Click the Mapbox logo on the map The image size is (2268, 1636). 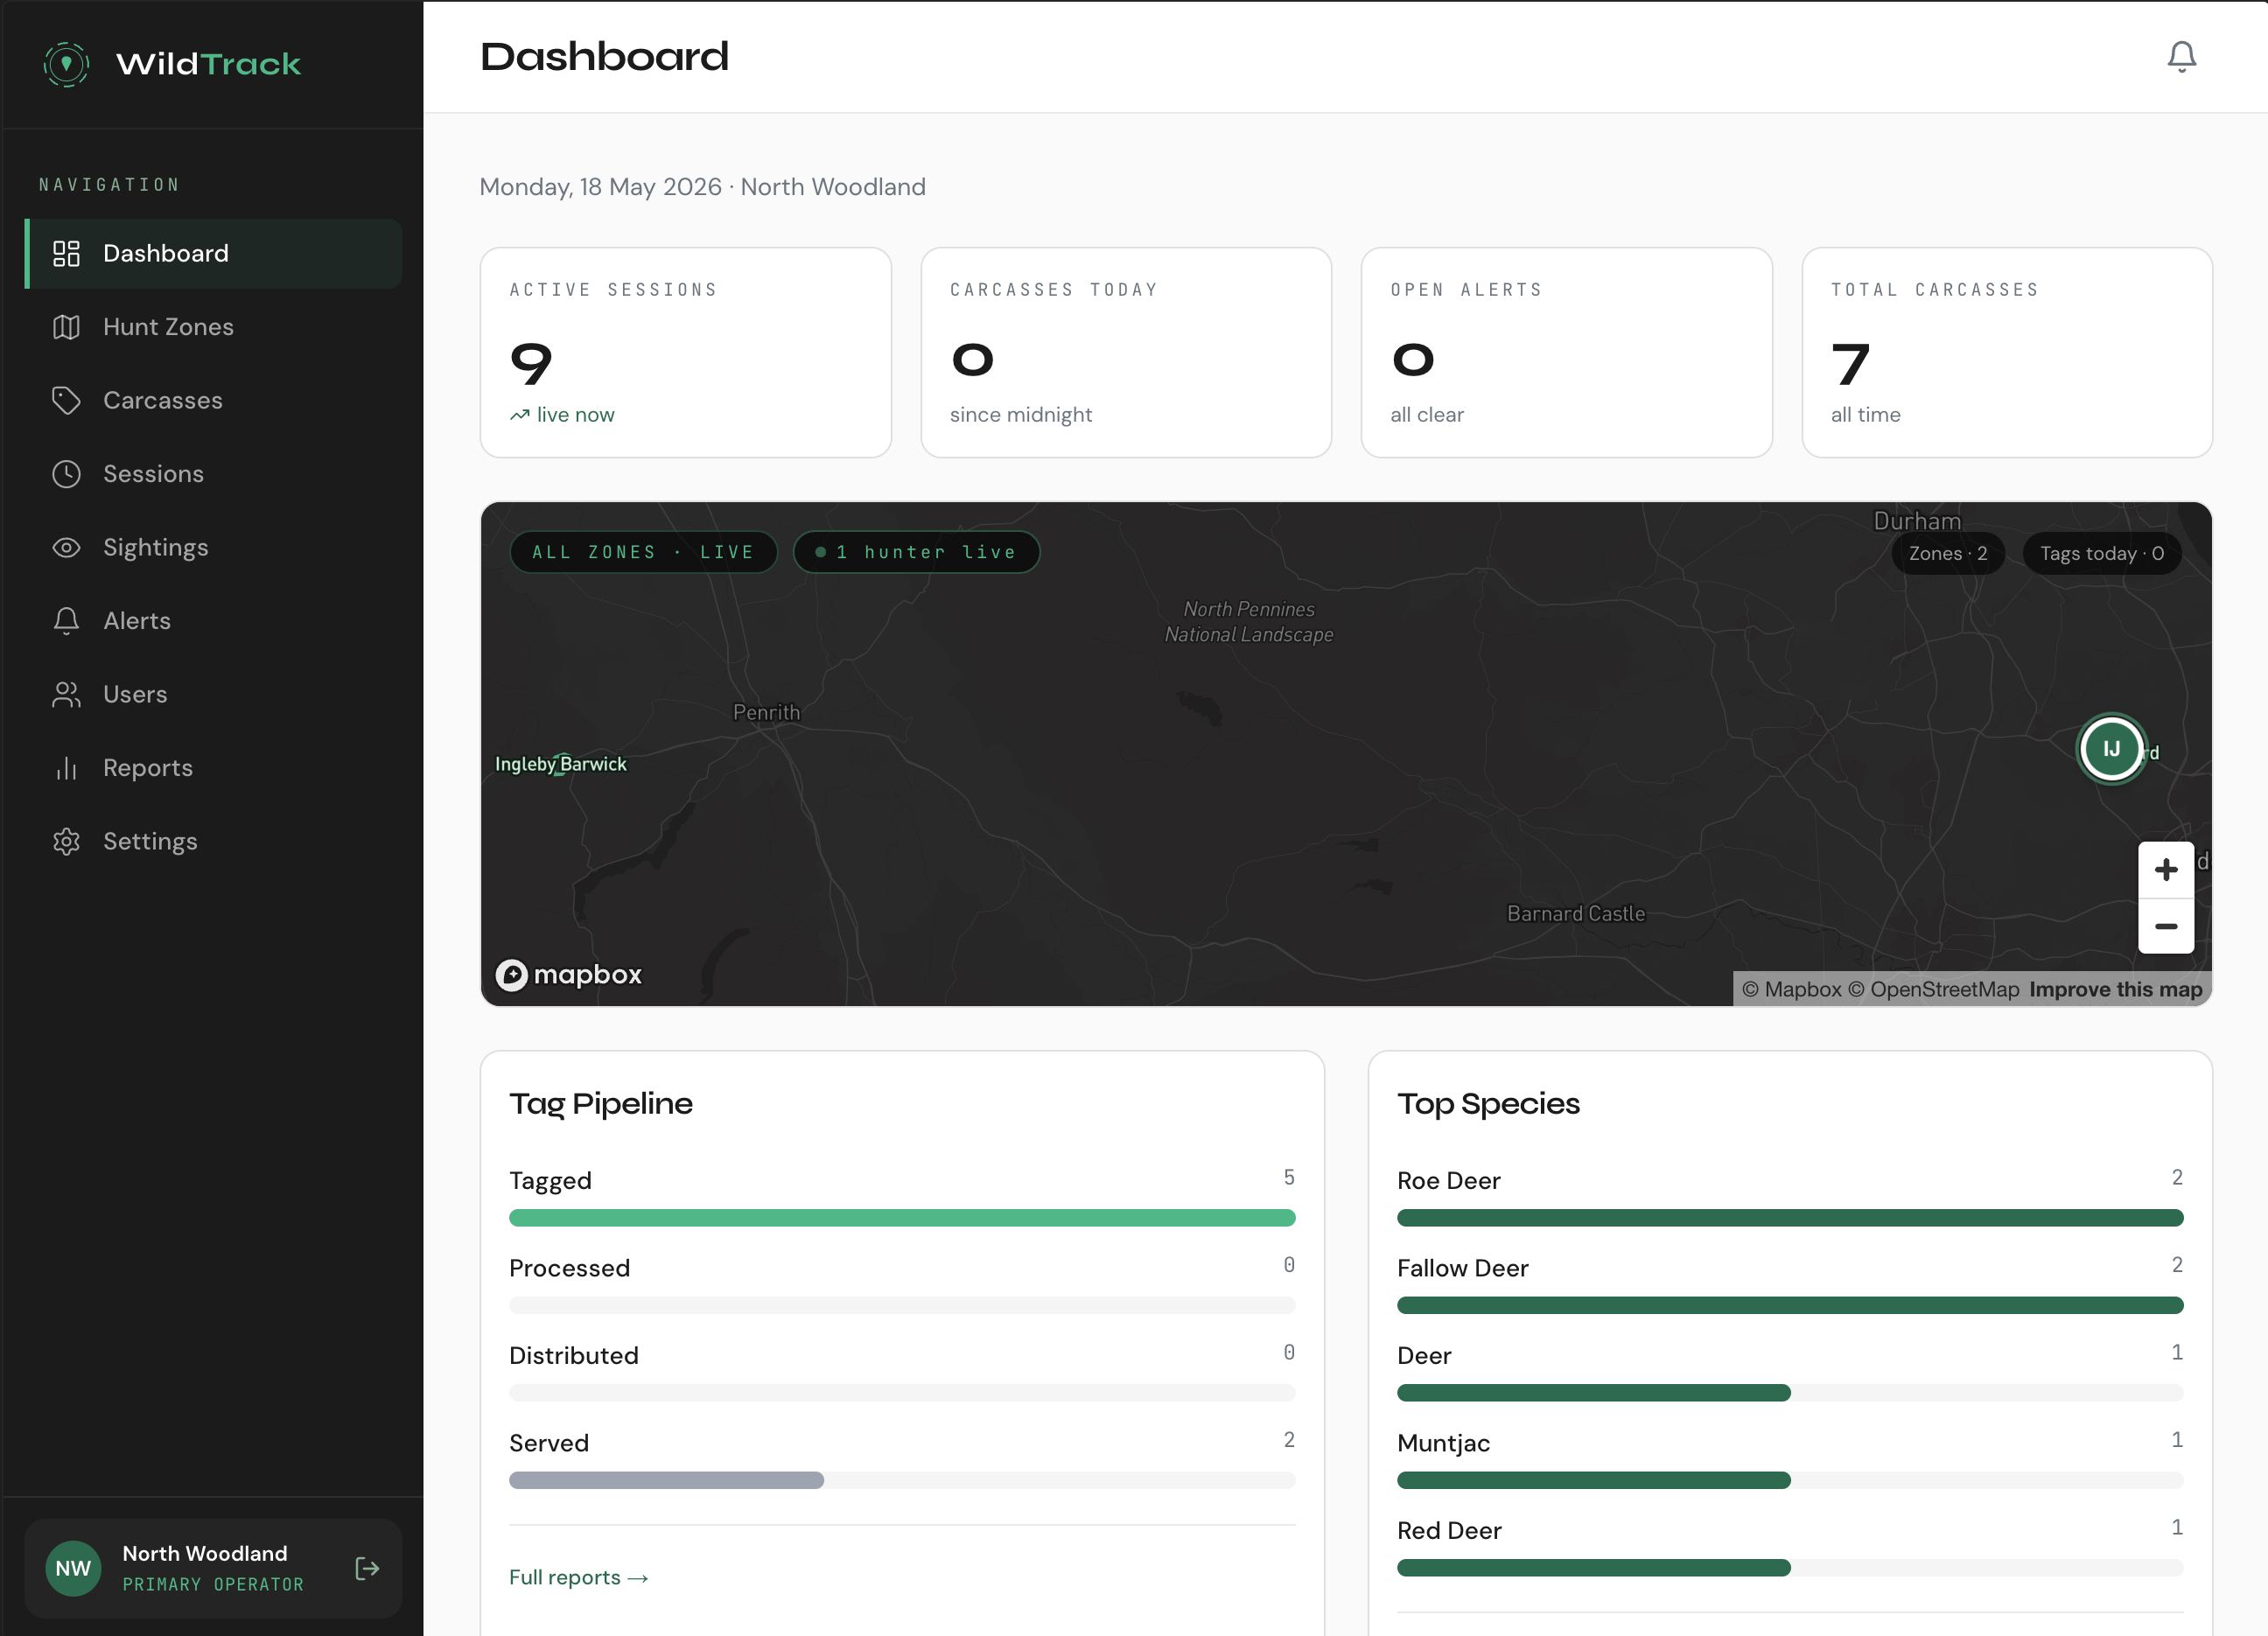(x=568, y=974)
